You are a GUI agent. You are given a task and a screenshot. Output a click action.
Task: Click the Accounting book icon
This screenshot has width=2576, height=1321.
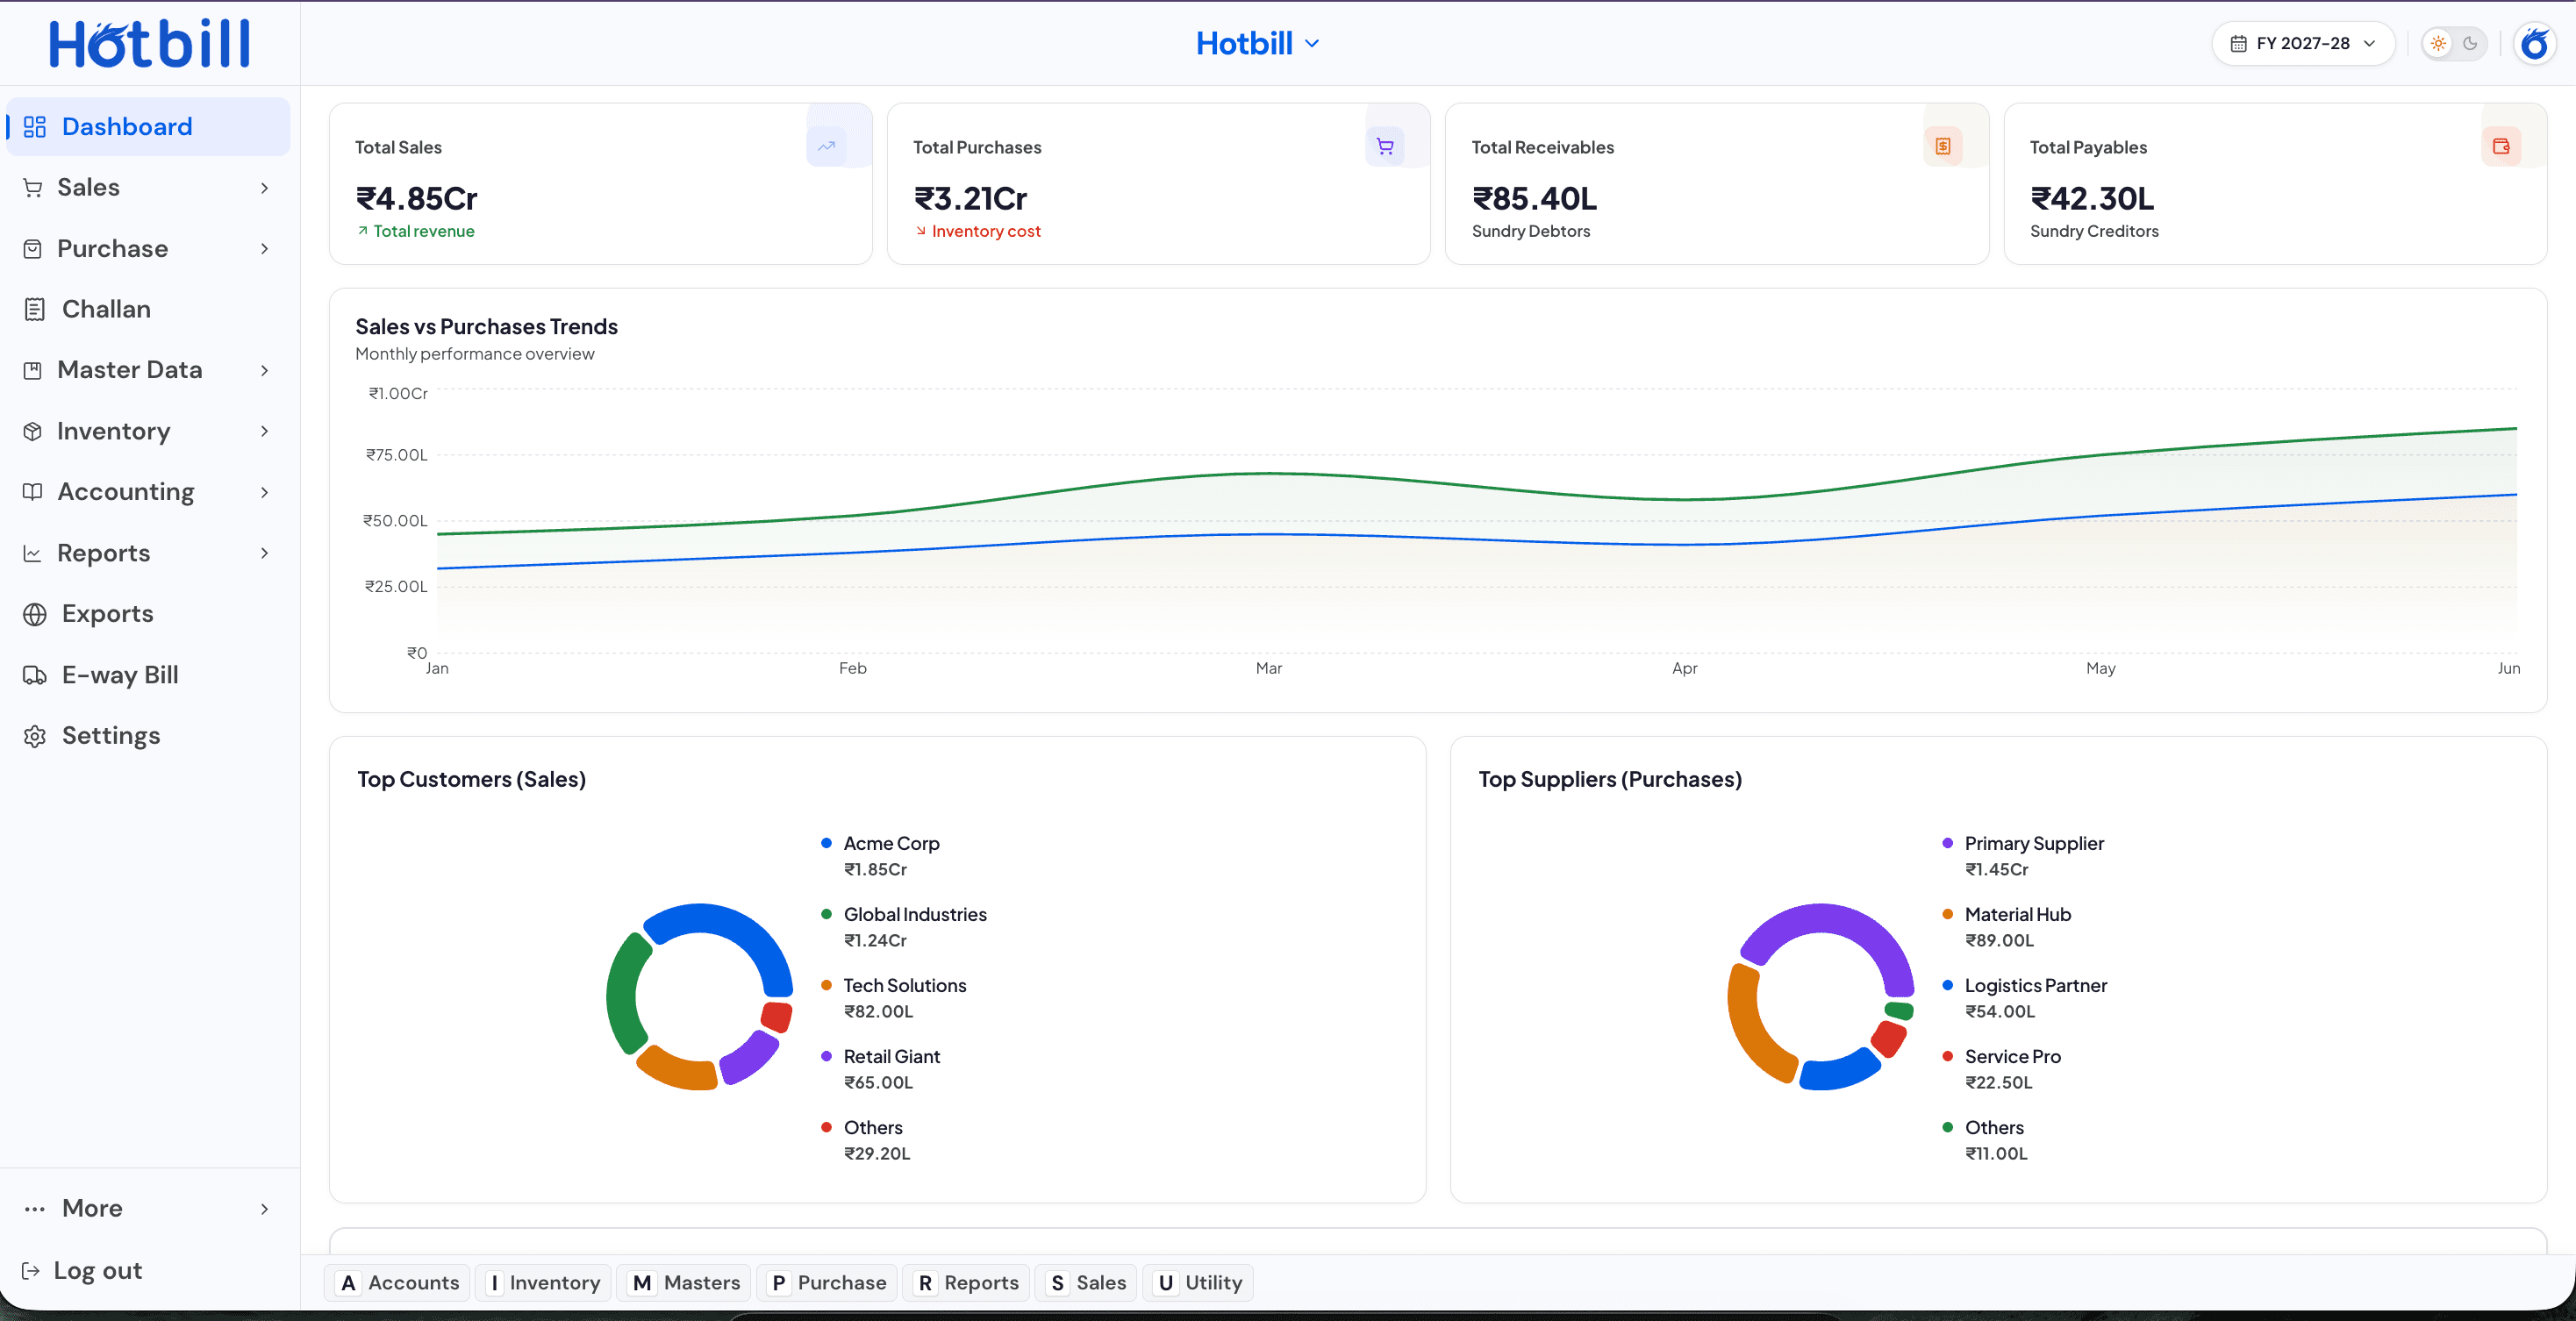click(x=33, y=492)
